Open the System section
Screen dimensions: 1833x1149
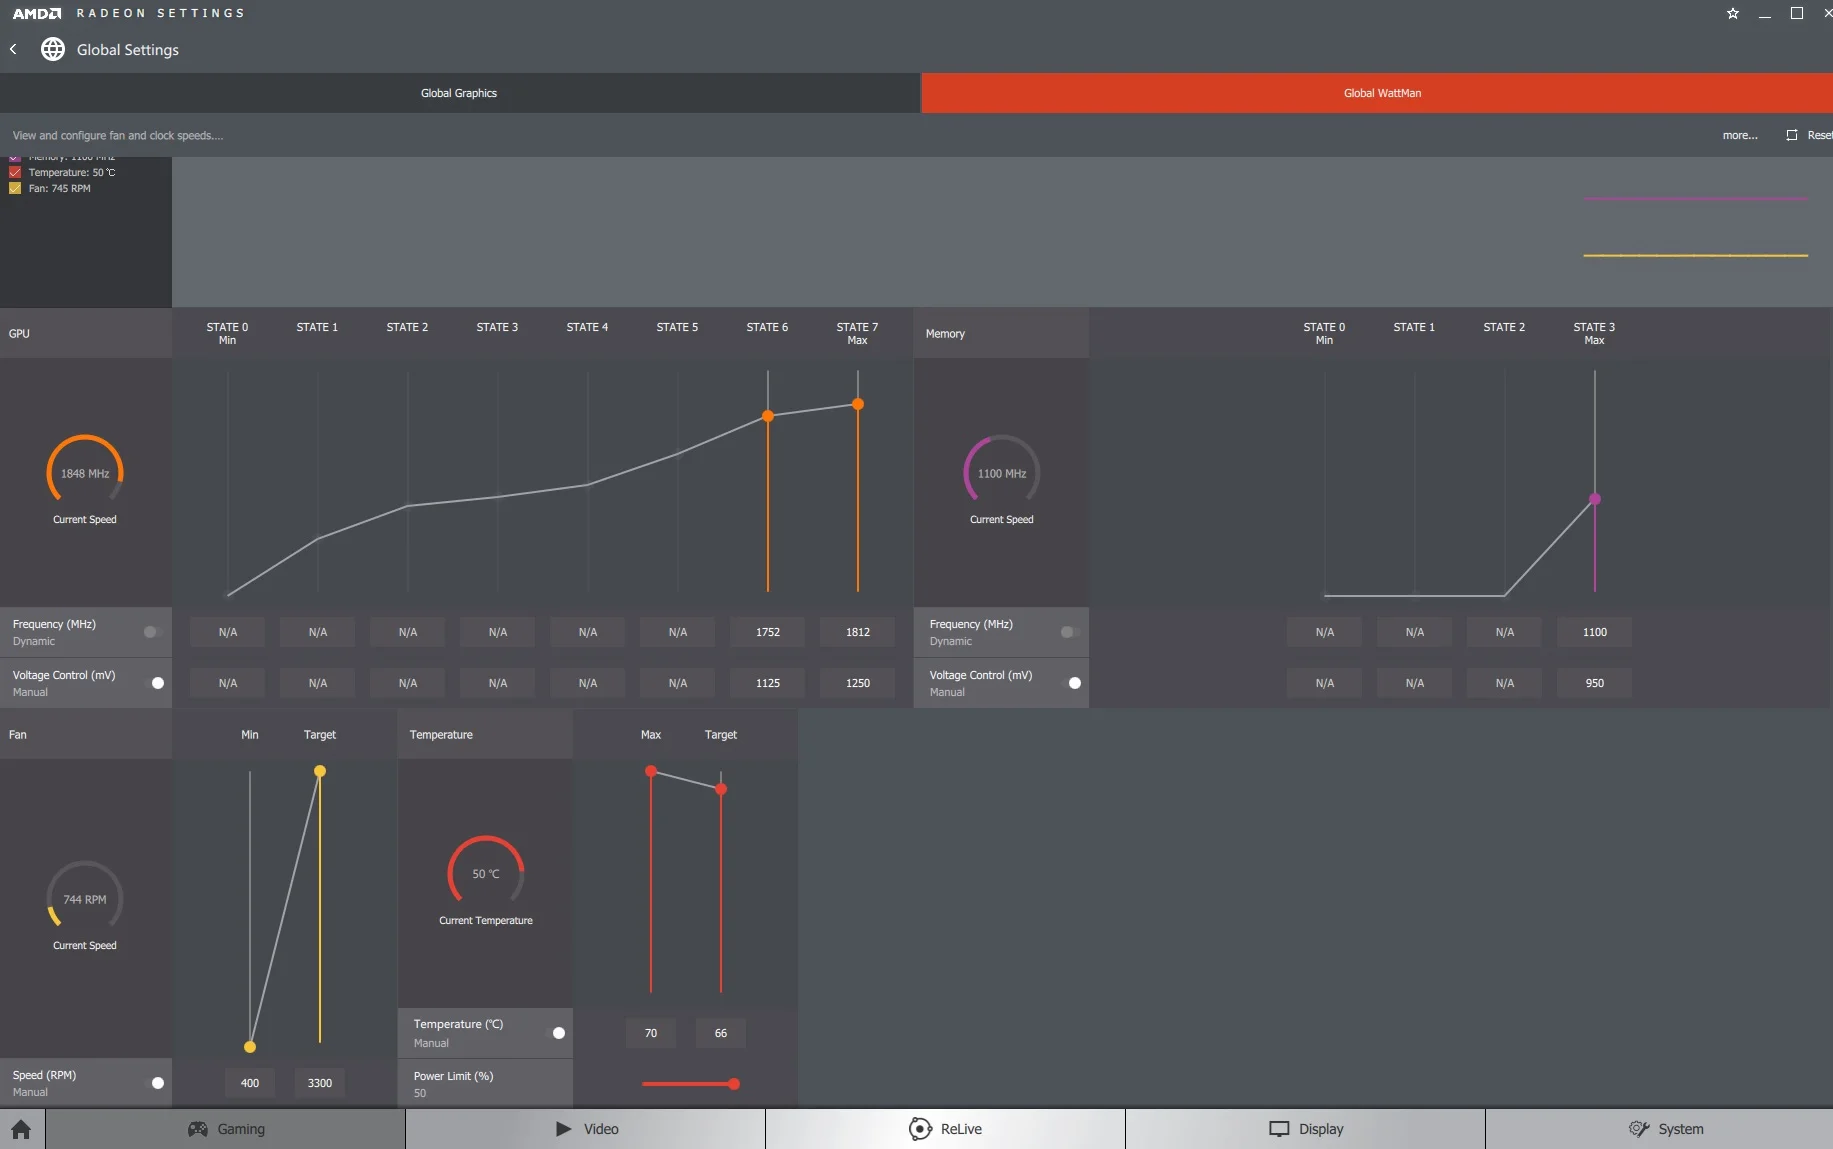[x=1660, y=1129]
